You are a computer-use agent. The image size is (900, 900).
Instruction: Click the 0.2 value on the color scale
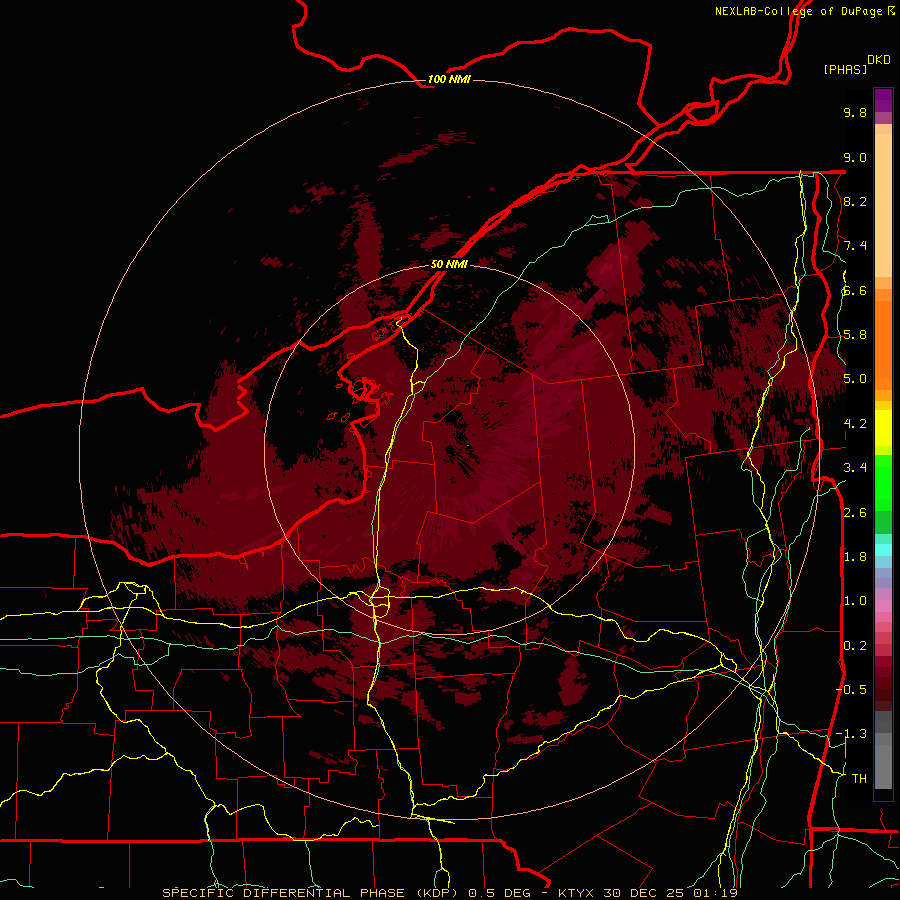tap(855, 646)
